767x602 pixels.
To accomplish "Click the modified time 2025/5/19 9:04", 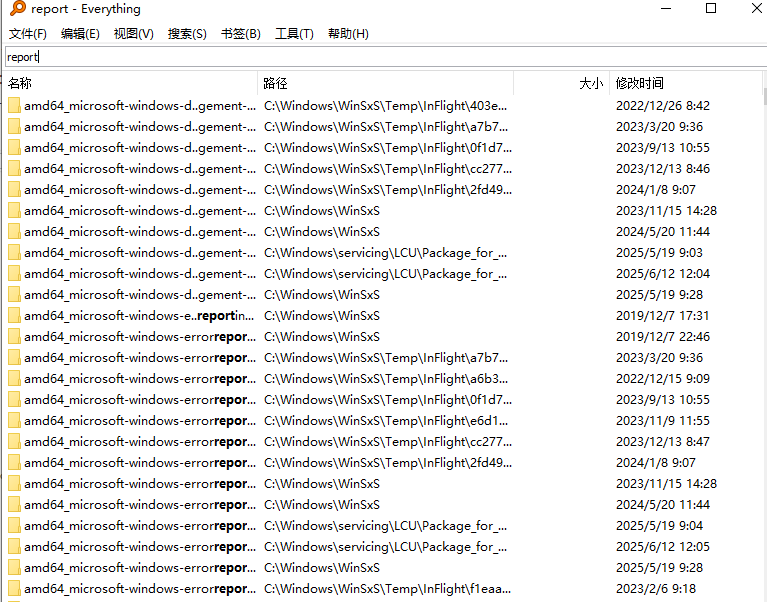I will [659, 526].
